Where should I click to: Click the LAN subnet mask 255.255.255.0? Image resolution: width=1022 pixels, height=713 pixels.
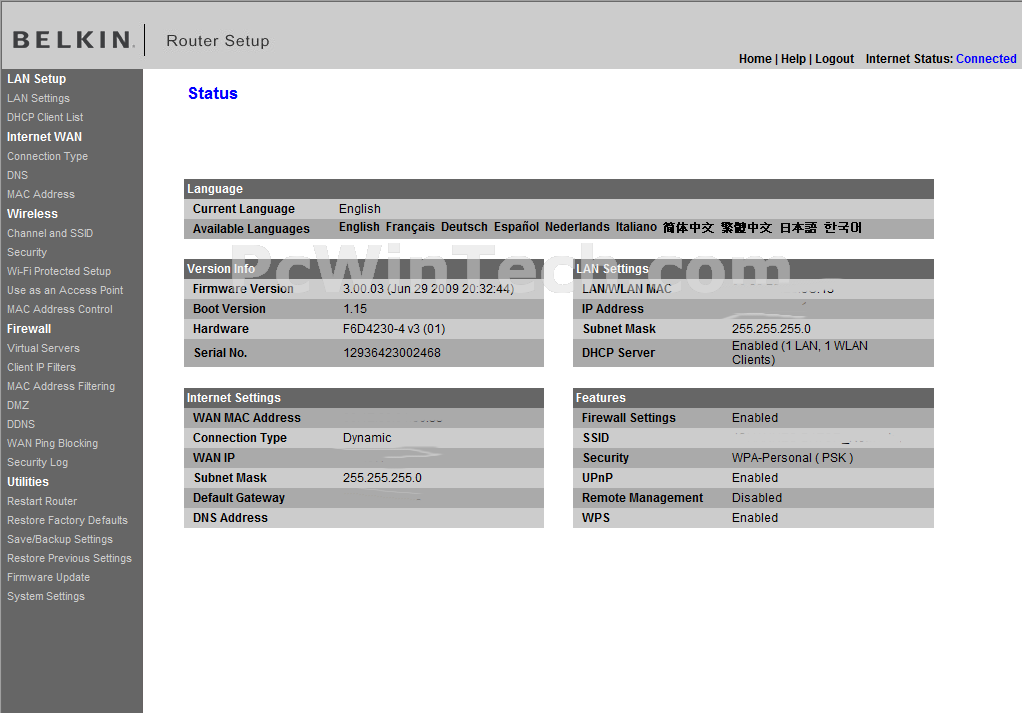pyautogui.click(x=771, y=329)
